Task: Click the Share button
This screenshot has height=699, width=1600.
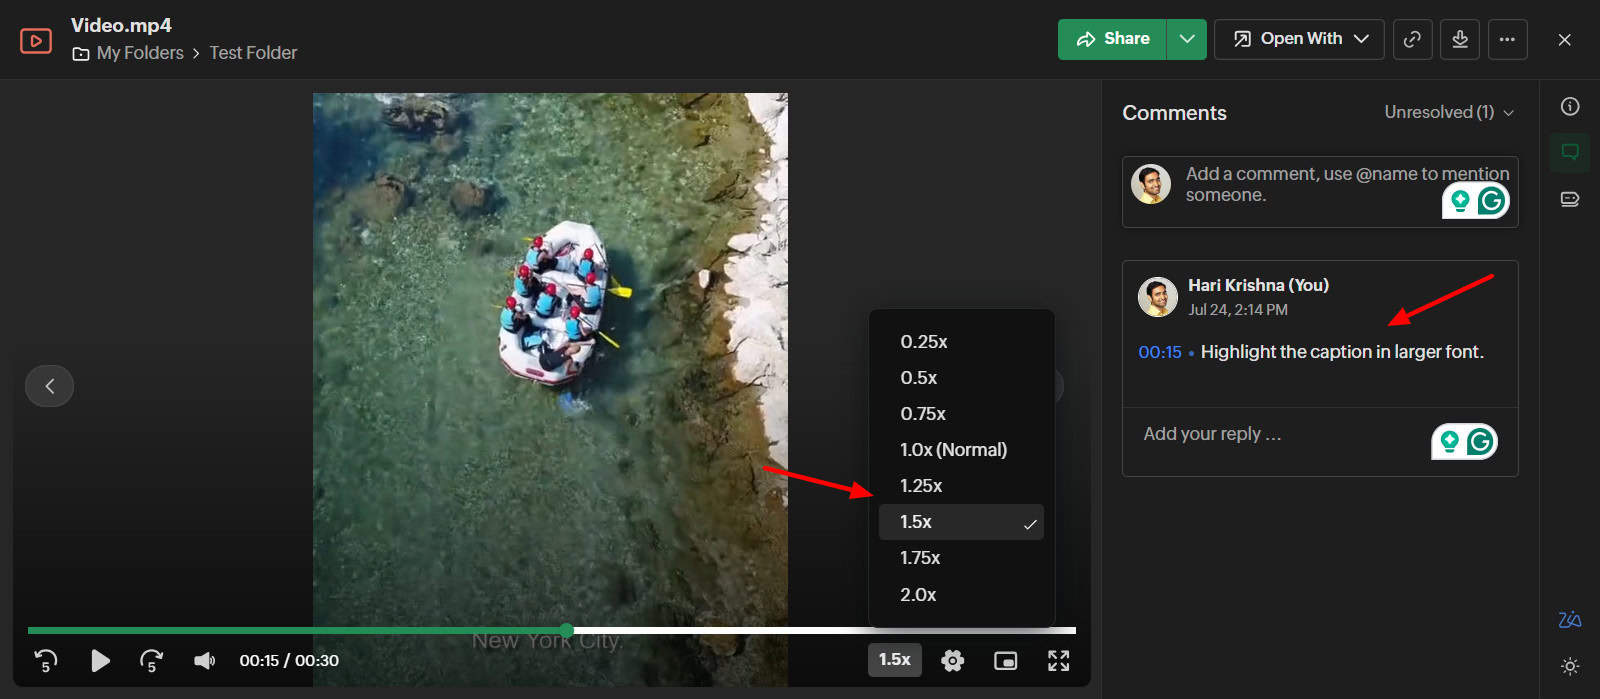Action: pyautogui.click(x=1112, y=39)
